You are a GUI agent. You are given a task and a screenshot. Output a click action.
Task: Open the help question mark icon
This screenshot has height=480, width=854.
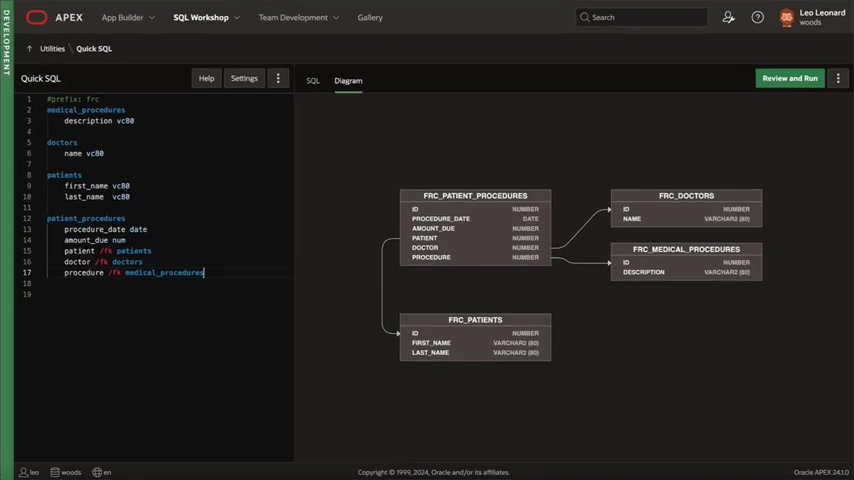(757, 17)
